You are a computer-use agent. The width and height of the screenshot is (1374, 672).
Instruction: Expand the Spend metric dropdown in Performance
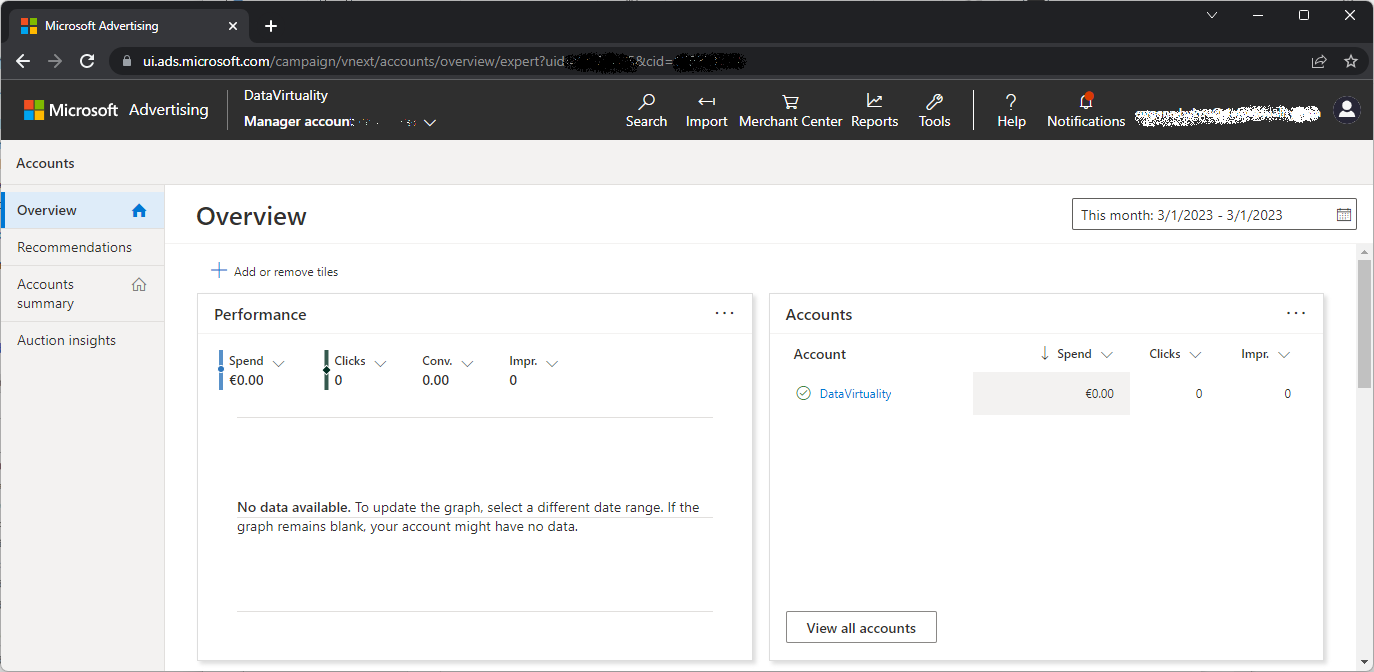click(x=279, y=363)
